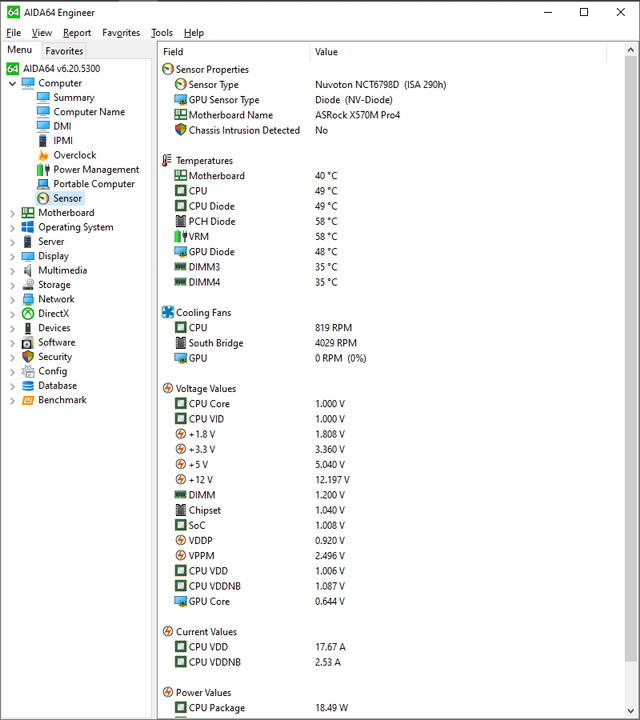Click the Chassis Intrusion Detected shield icon

point(180,130)
